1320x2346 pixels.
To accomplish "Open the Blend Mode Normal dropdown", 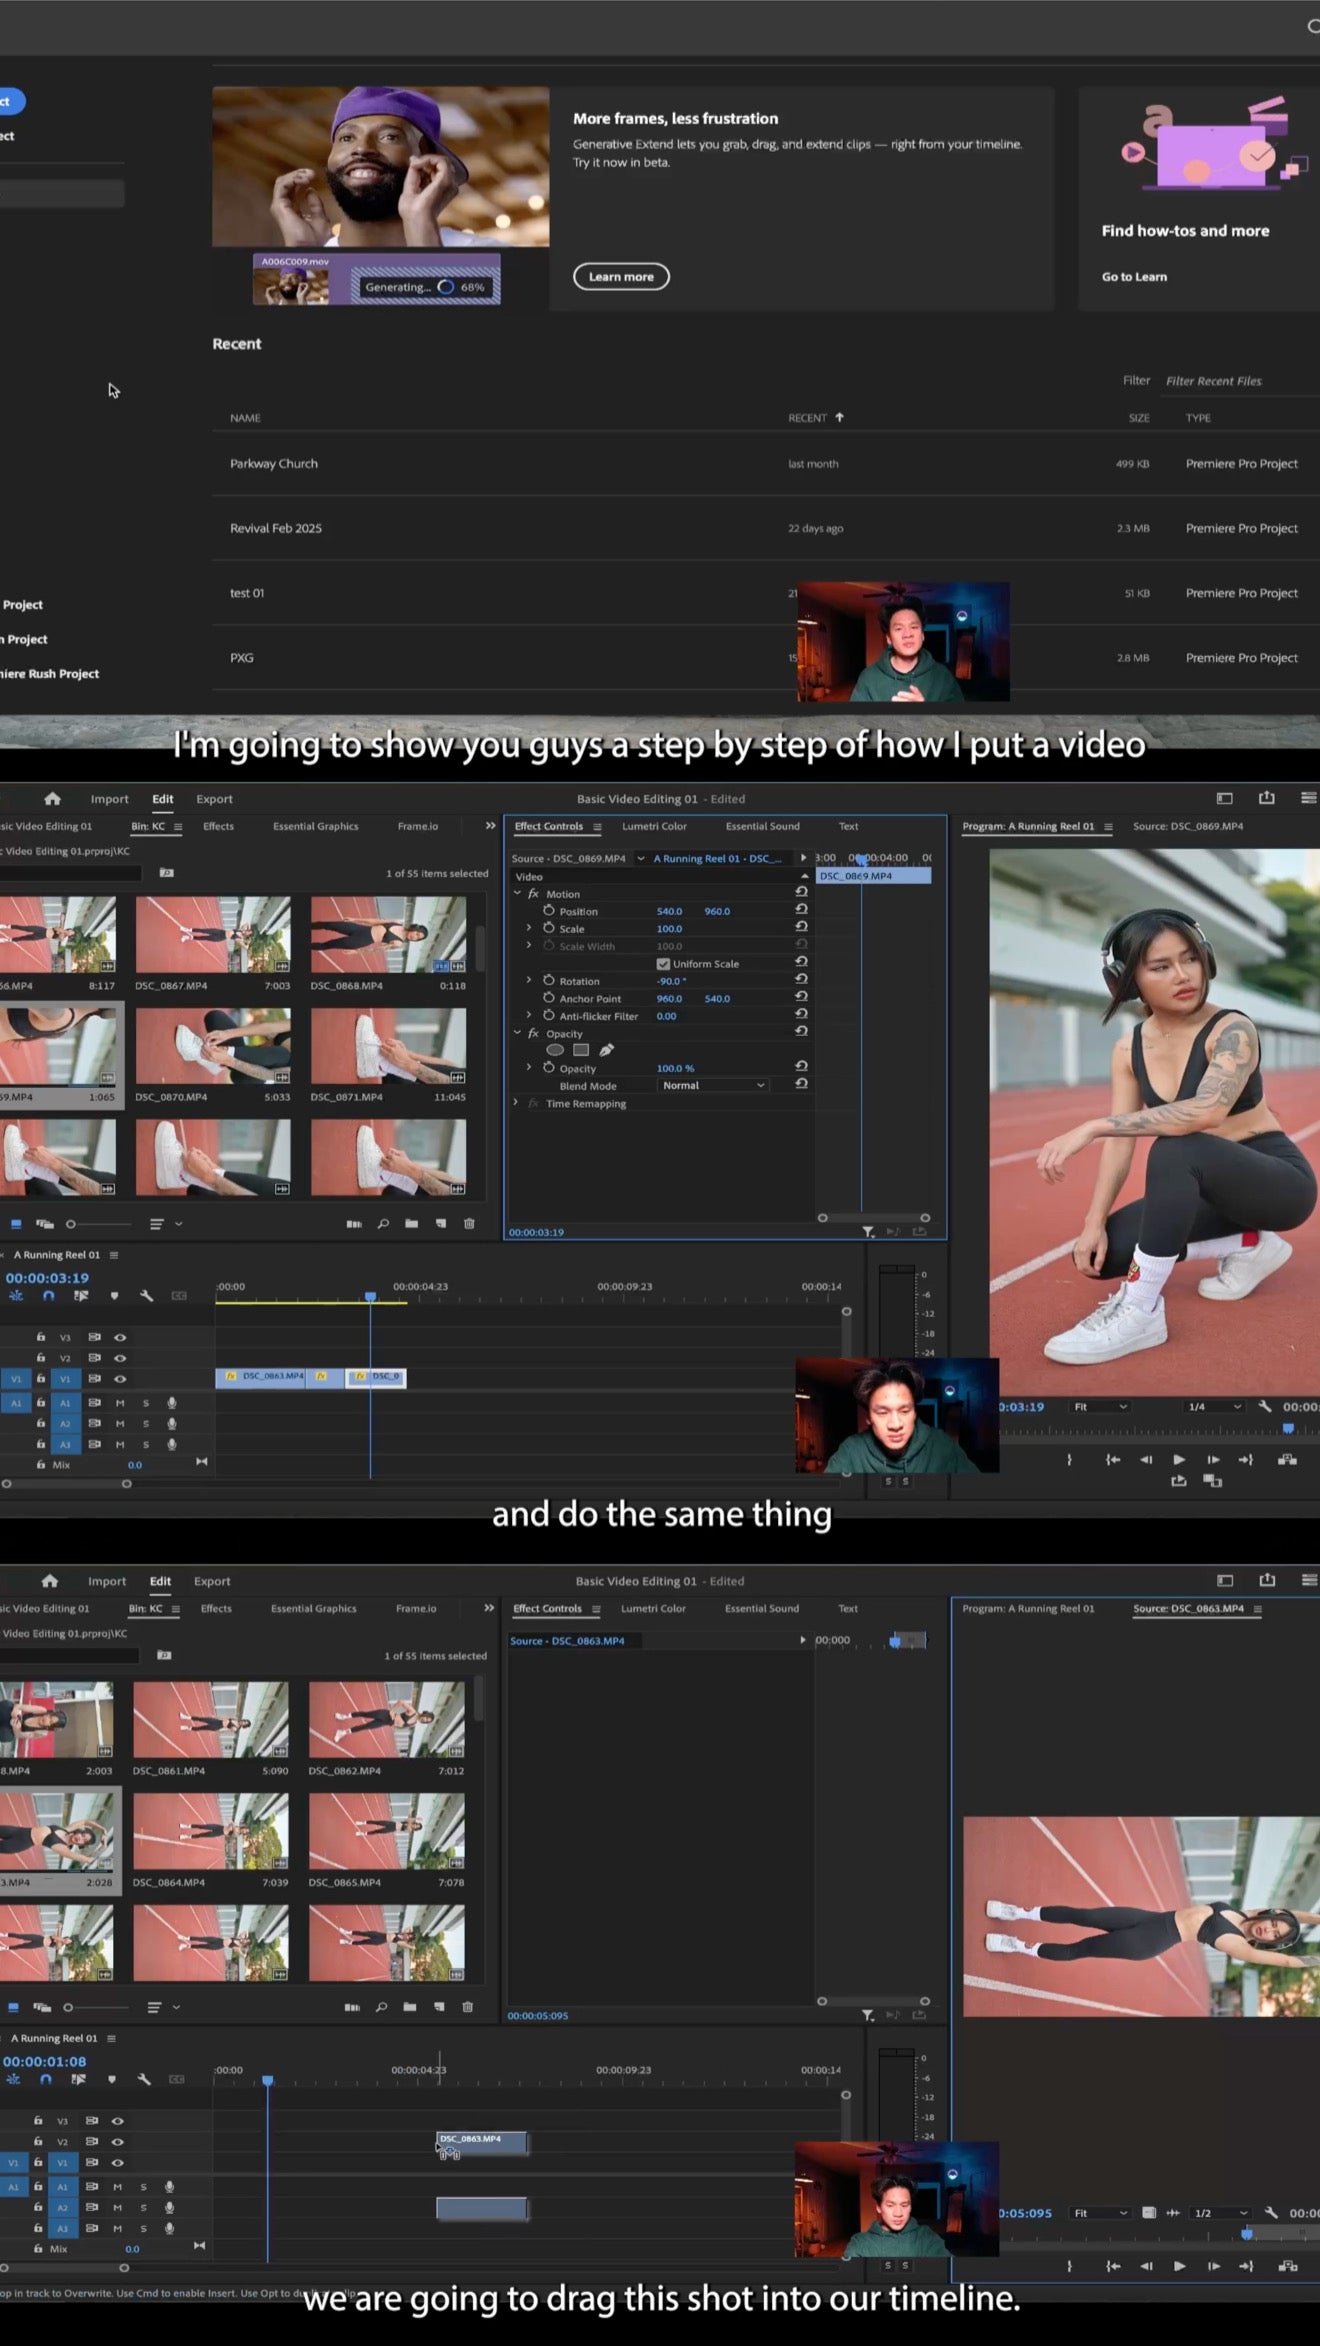I will point(713,1085).
